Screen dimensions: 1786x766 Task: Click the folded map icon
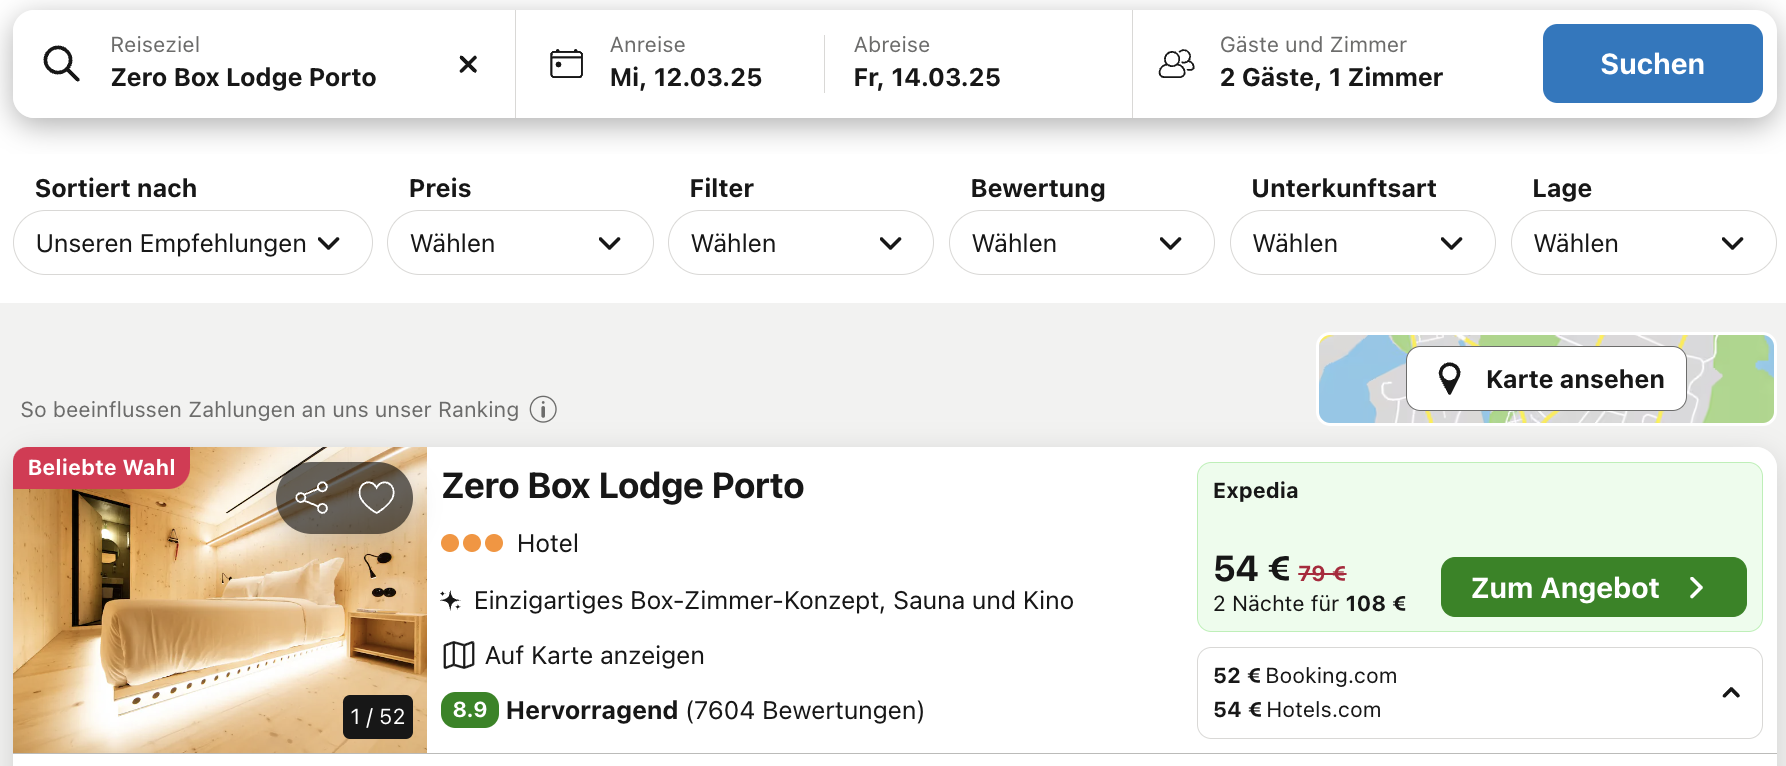point(459,655)
